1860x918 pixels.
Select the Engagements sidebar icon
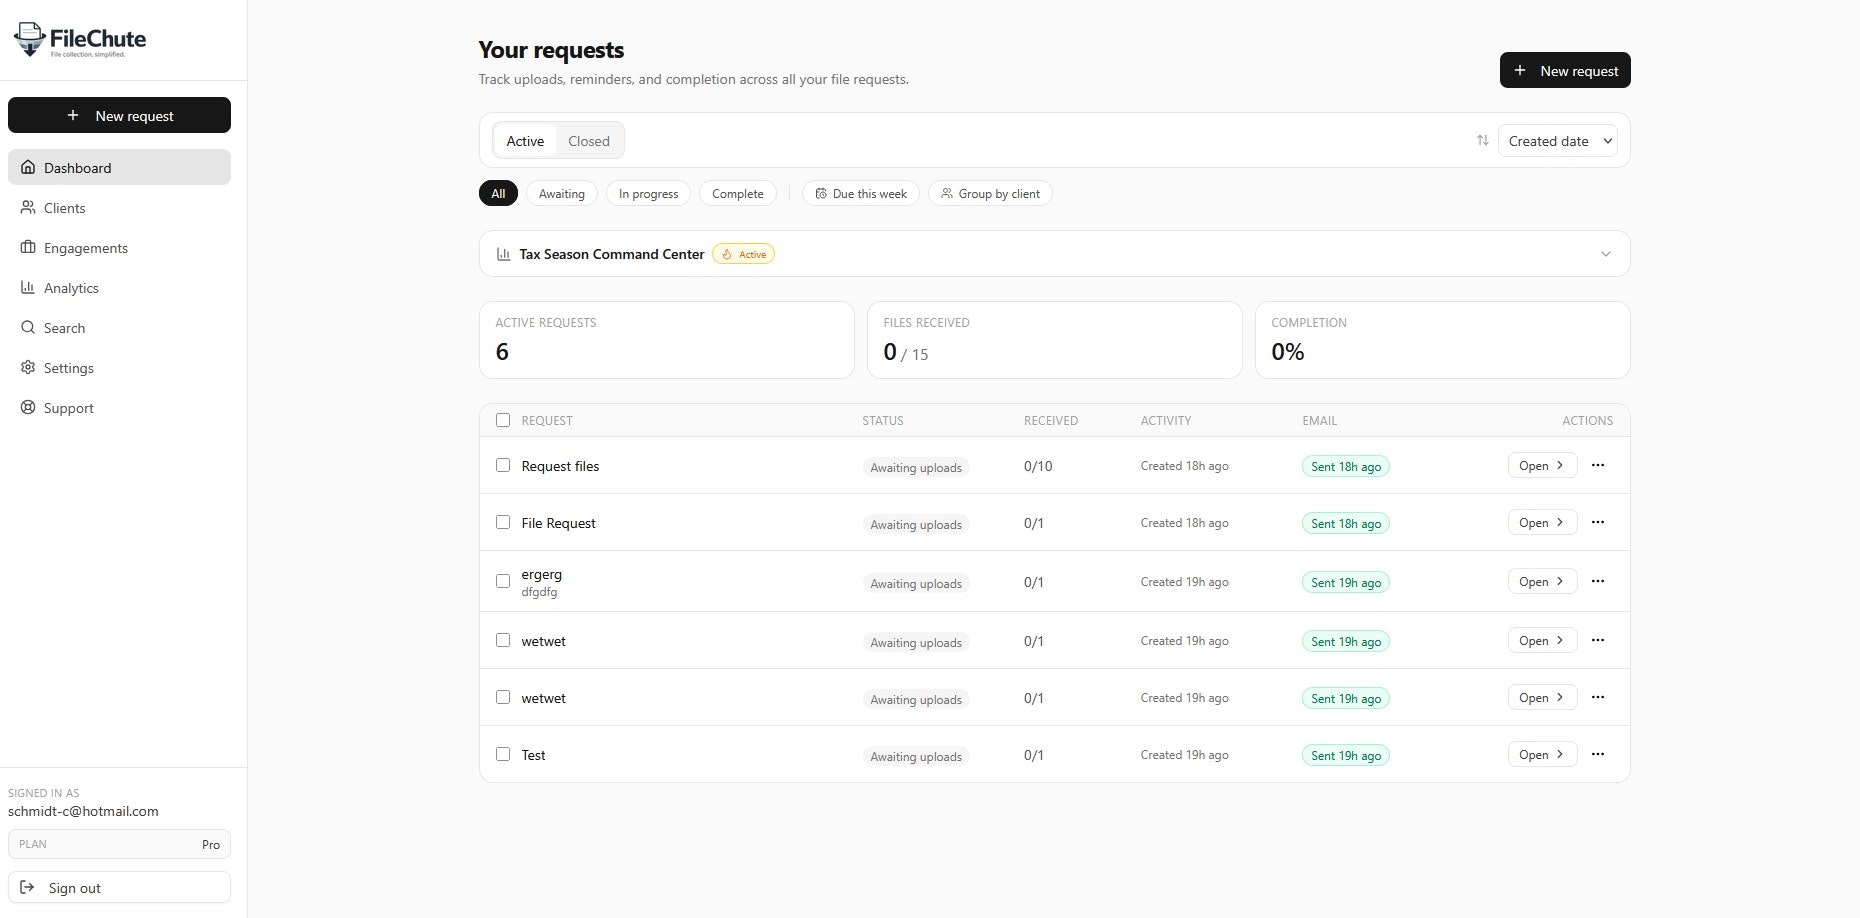[29, 248]
